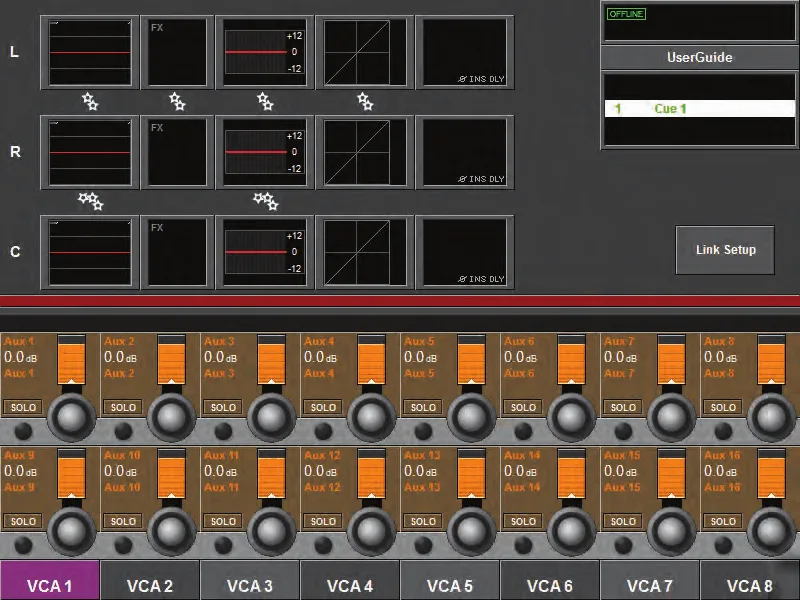800x600 pixels.
Task: Toggle SOLO on Aux 14
Action: (x=523, y=521)
